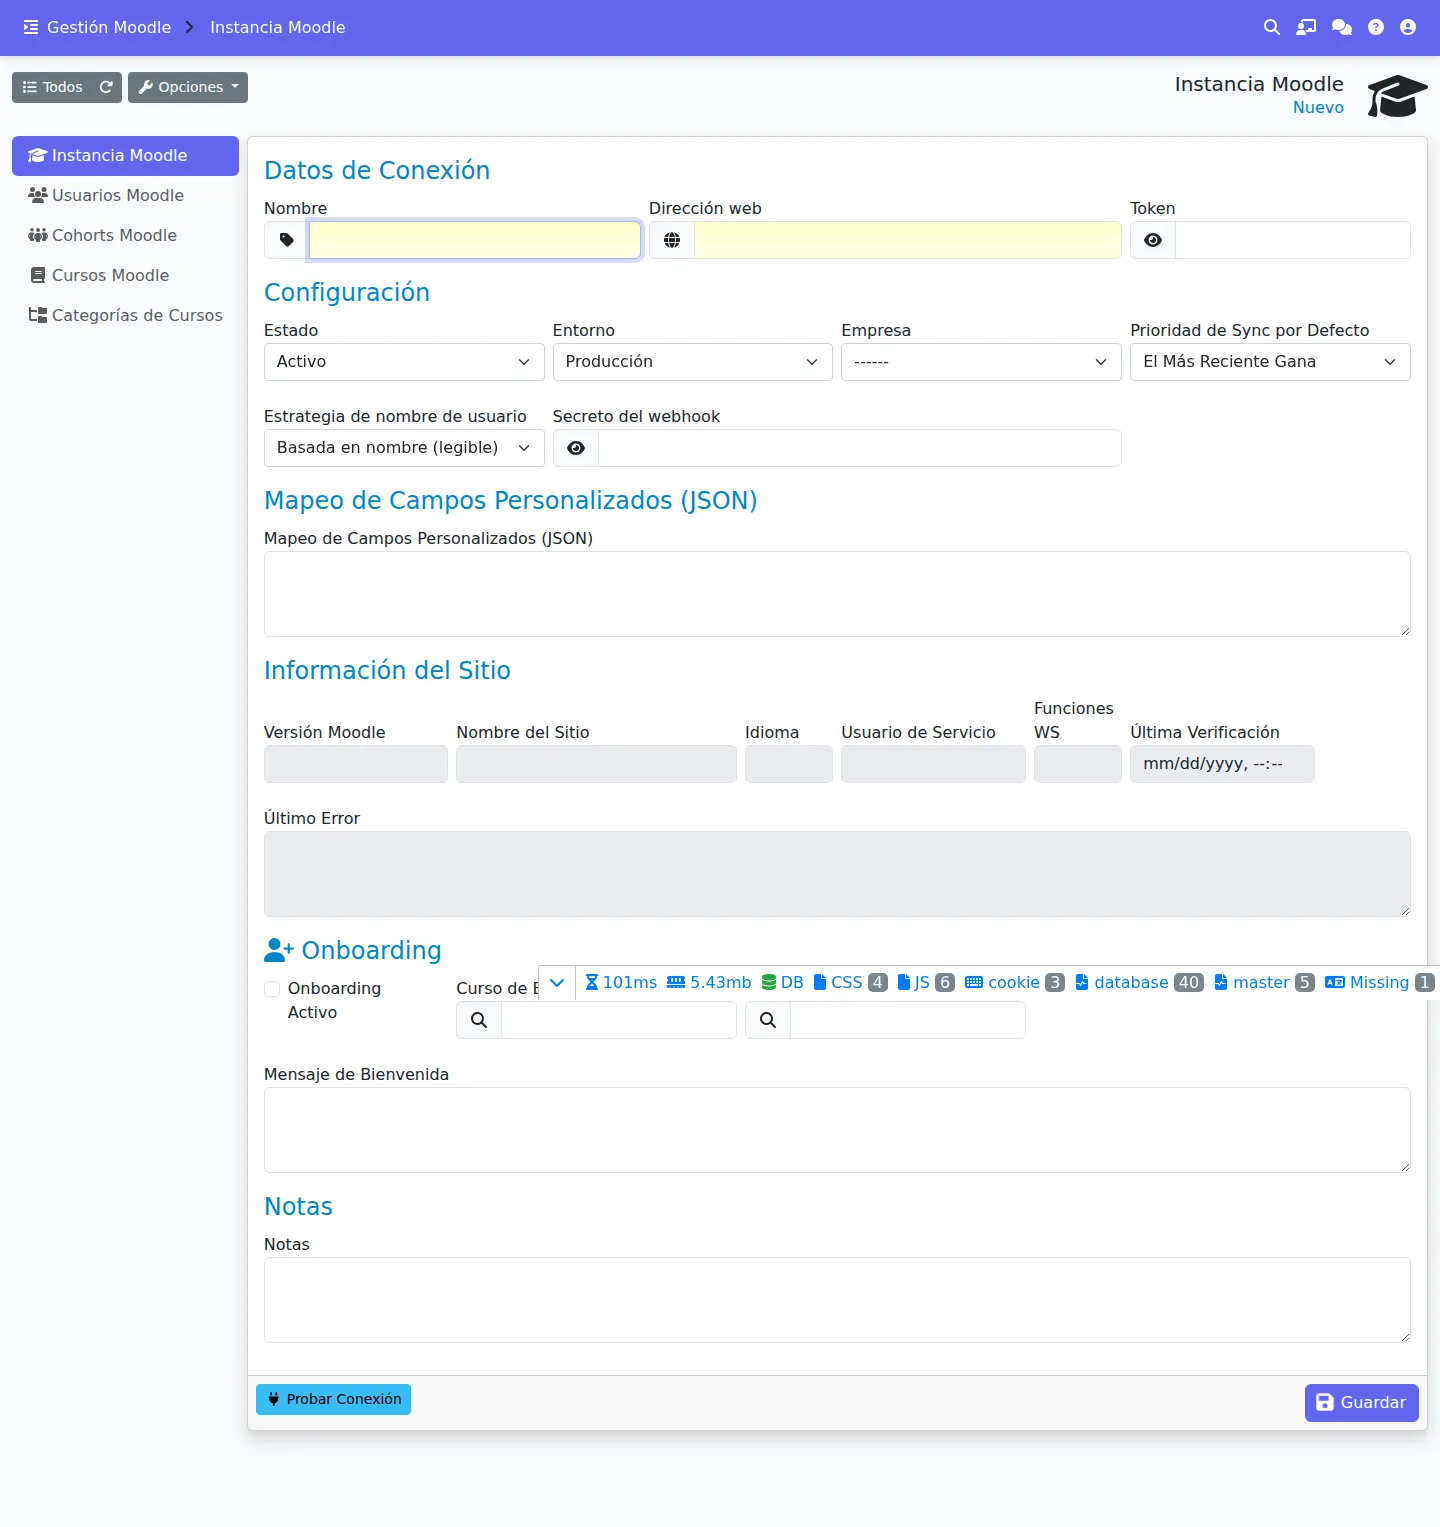Click the refresh icon next to Todos
This screenshot has width=1440, height=1527.
point(106,87)
